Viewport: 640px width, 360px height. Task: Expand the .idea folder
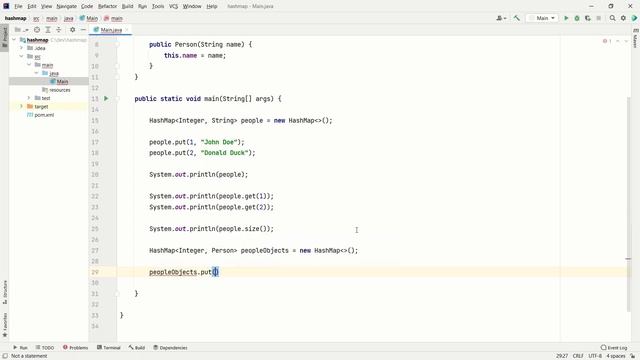[x=22, y=48]
